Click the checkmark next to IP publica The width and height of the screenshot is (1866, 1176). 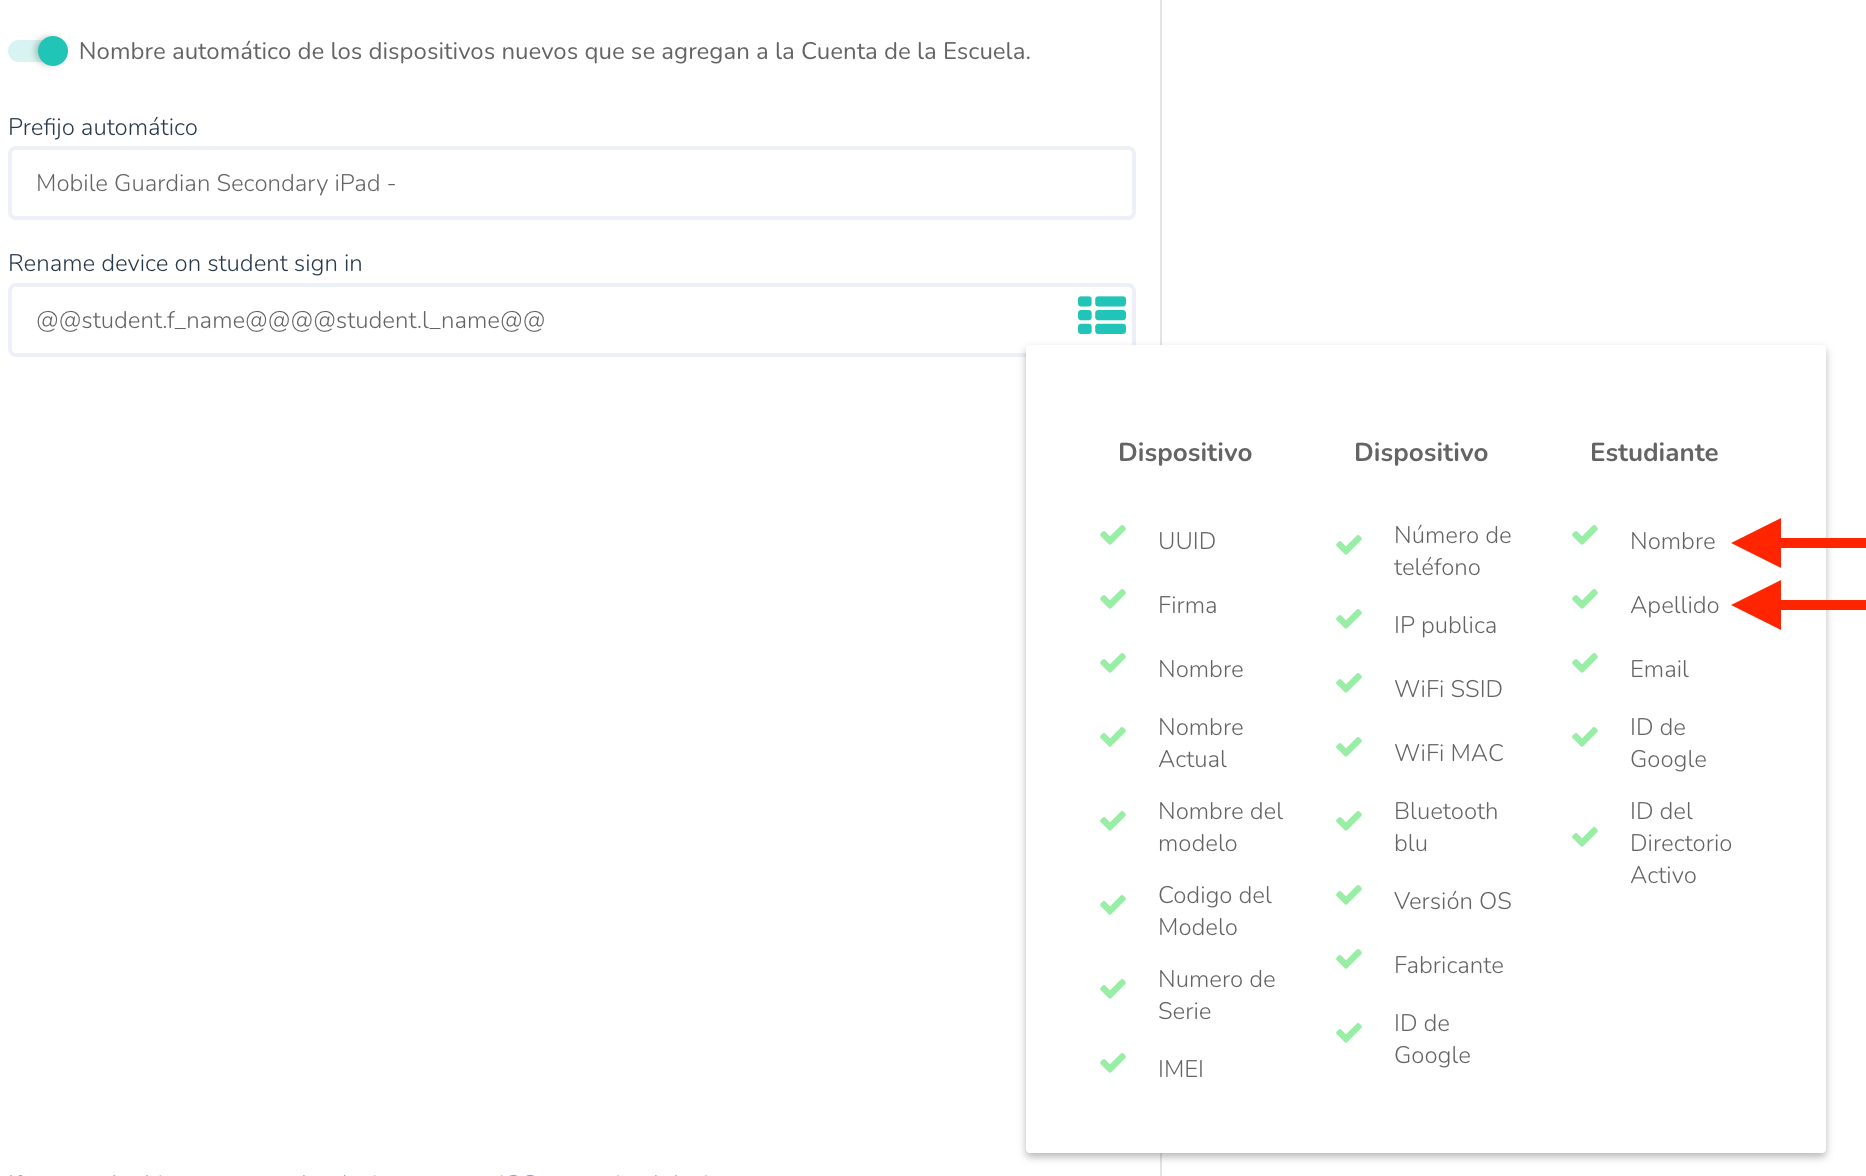pos(1349,619)
